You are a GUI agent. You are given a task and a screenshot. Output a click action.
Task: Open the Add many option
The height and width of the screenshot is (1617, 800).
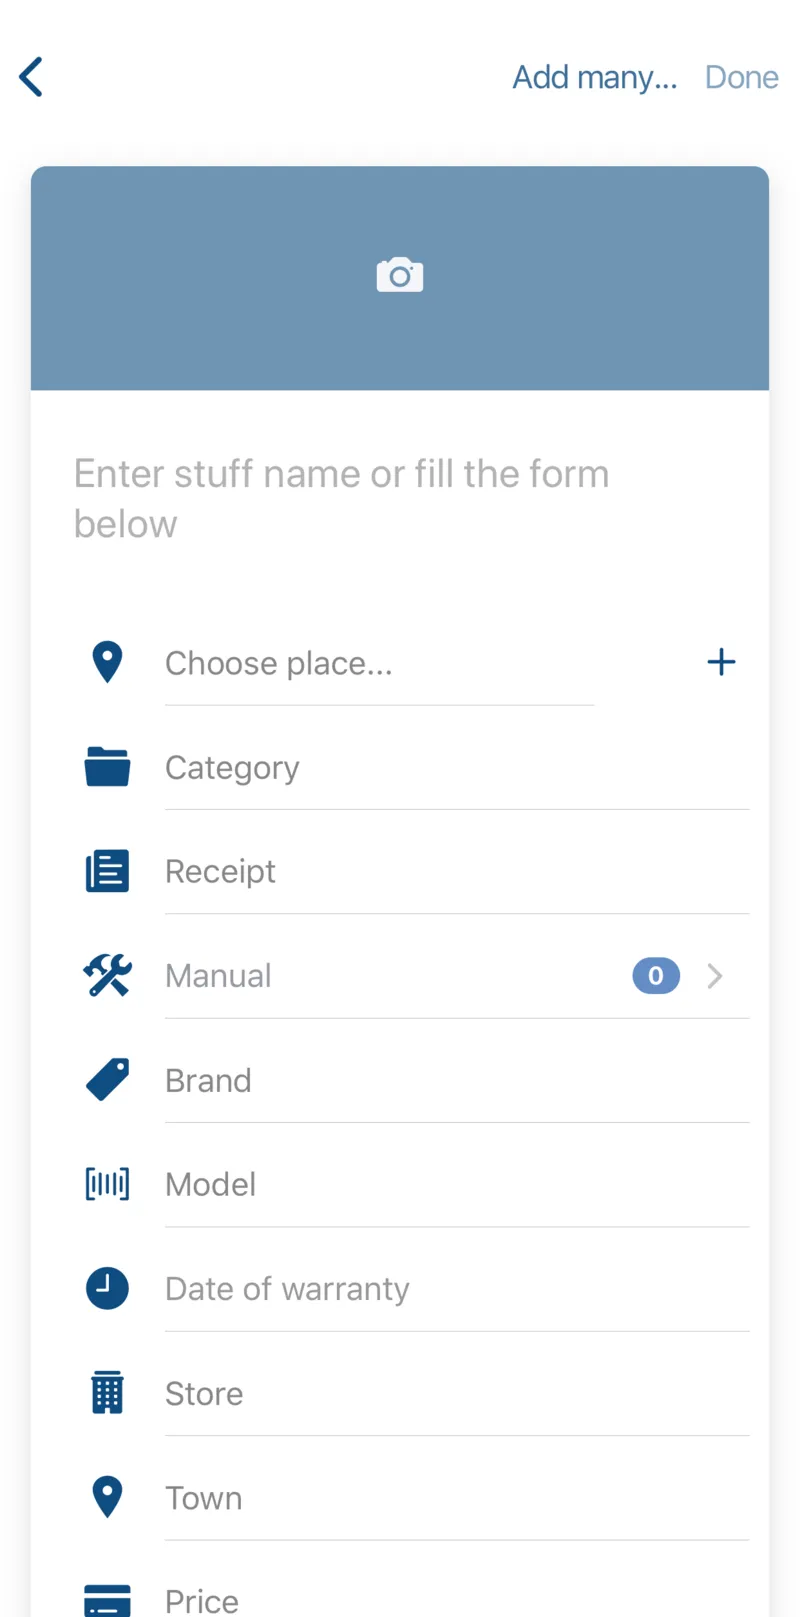[594, 77]
